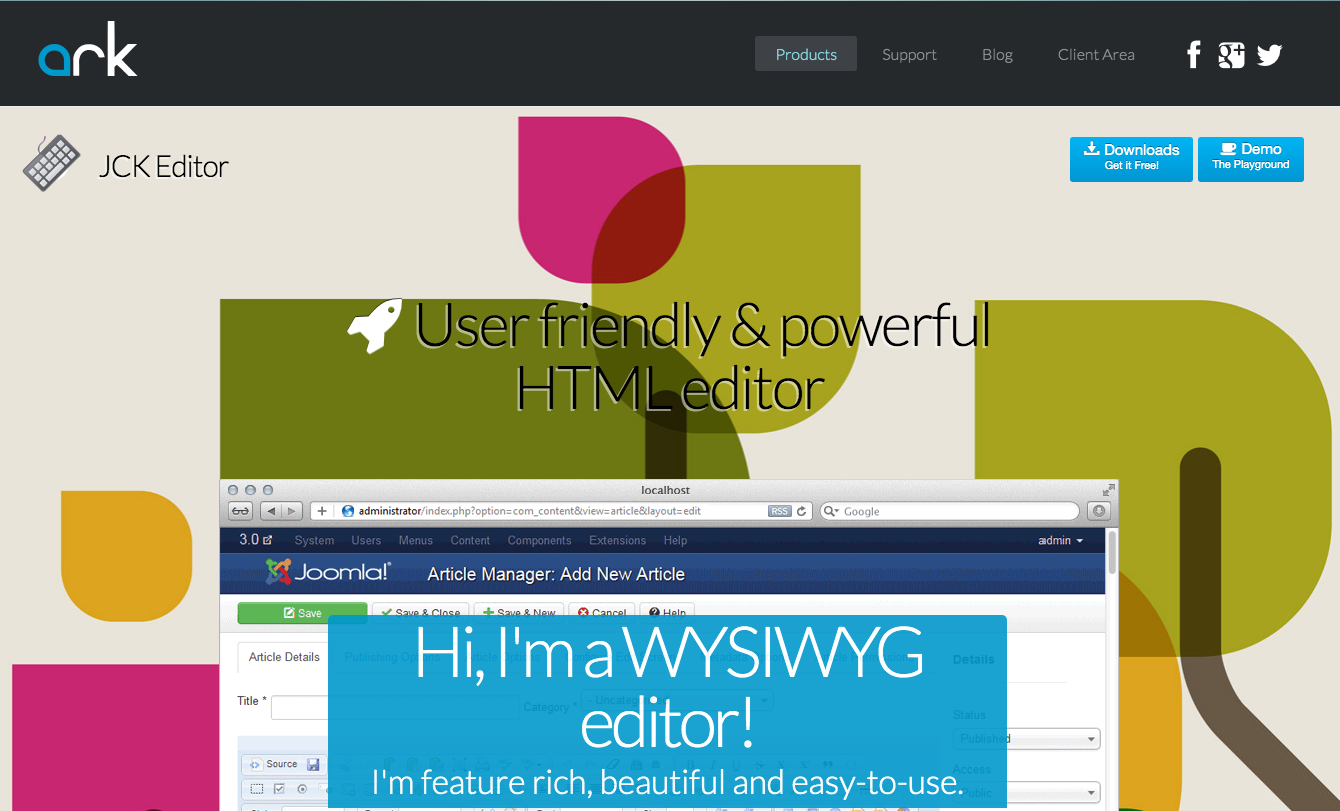Select the Article Details tab

(284, 657)
